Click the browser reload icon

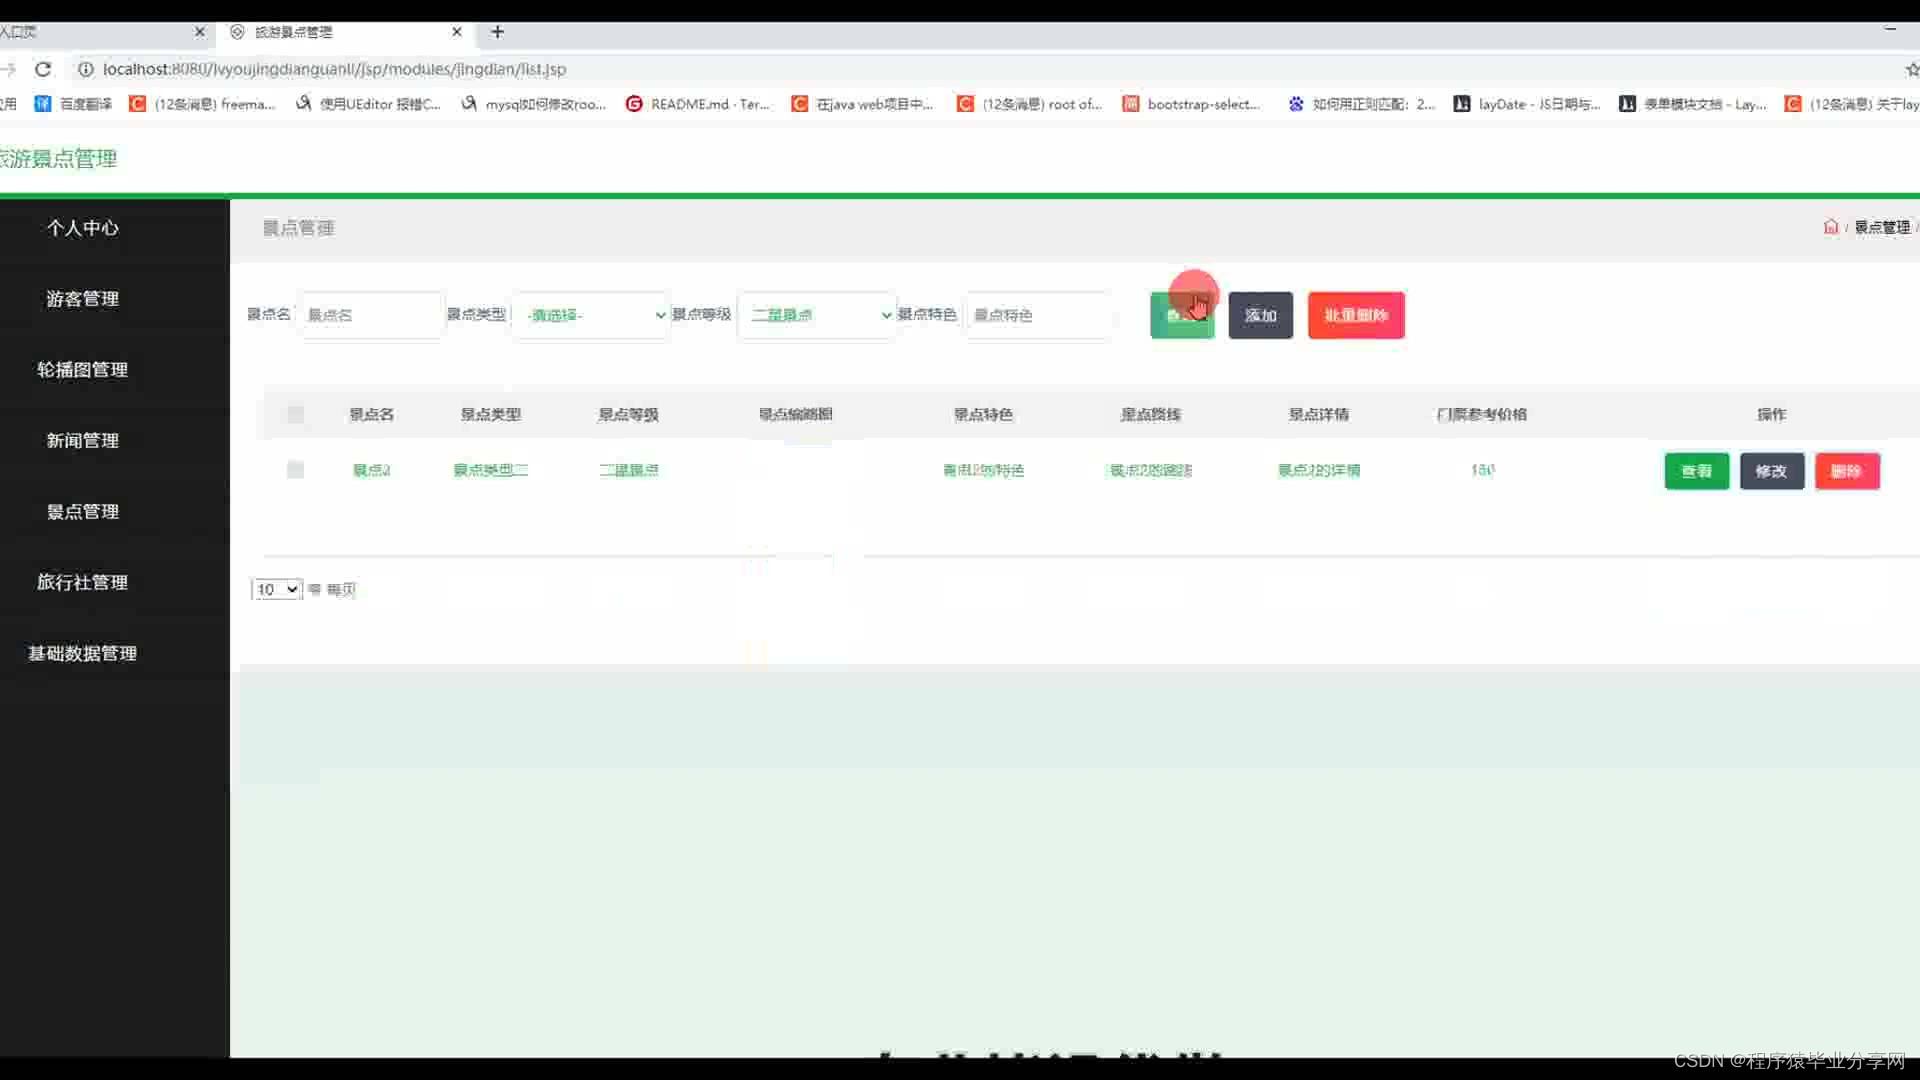[43, 69]
